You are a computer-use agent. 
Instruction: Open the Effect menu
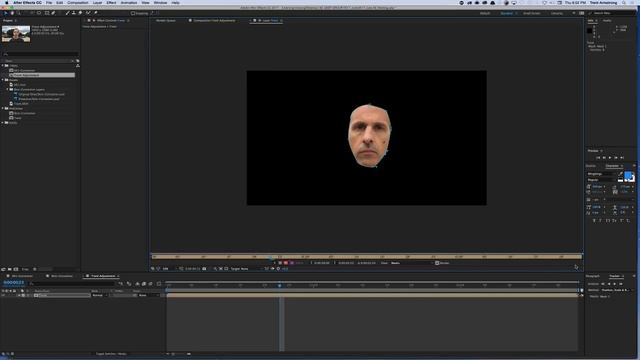click(111, 2)
